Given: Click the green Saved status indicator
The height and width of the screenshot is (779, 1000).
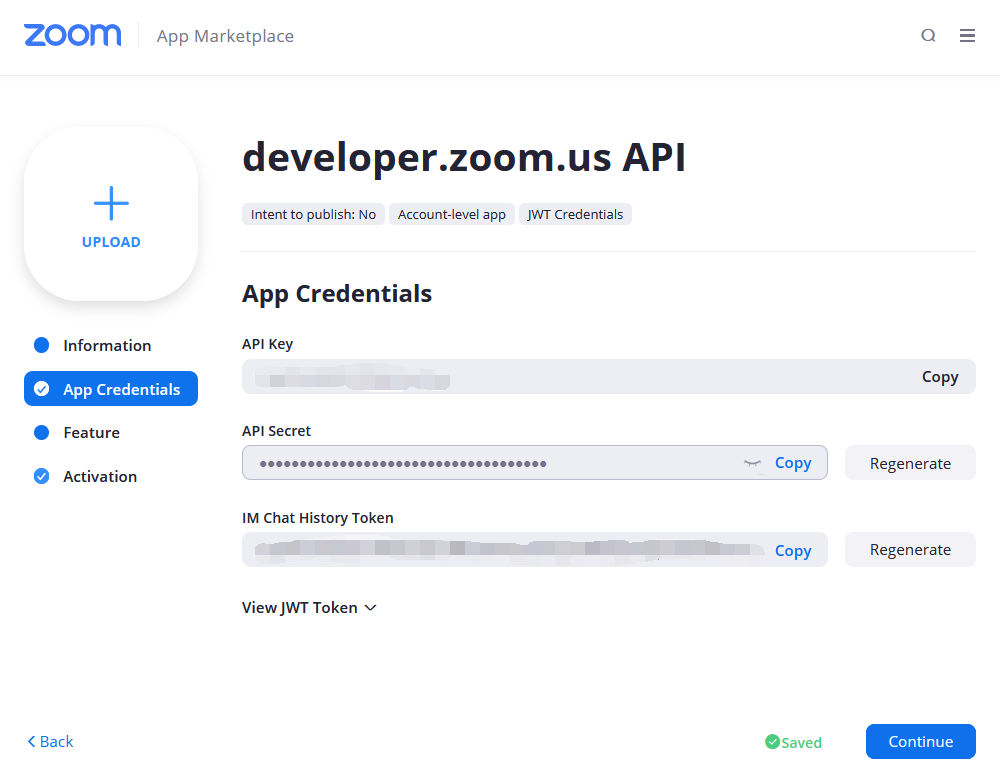Looking at the screenshot, I should [x=793, y=742].
